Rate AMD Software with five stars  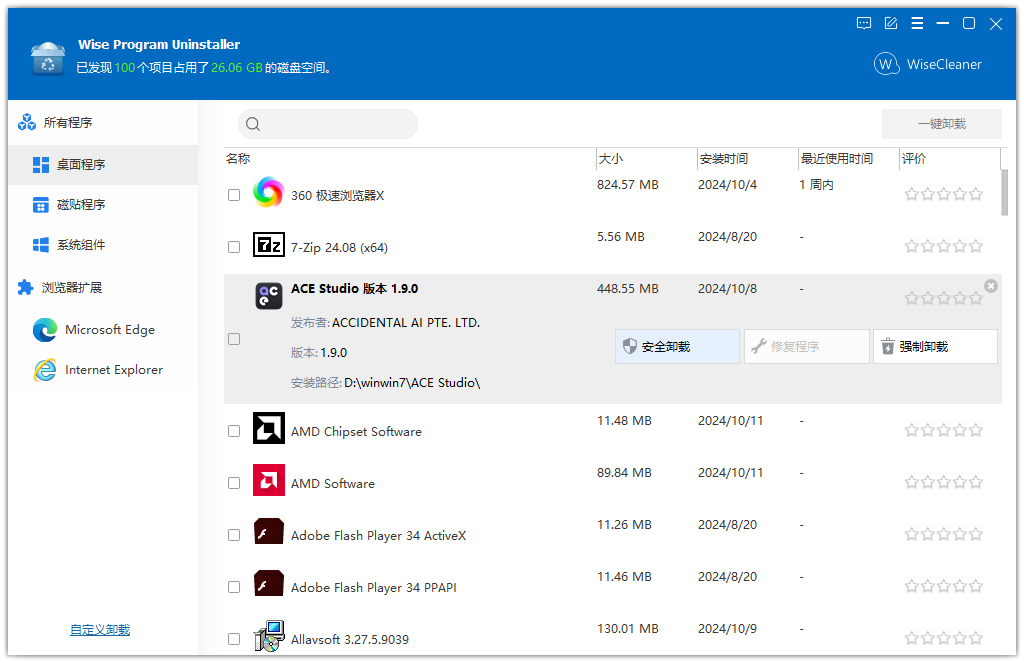pyautogui.click(x=975, y=481)
